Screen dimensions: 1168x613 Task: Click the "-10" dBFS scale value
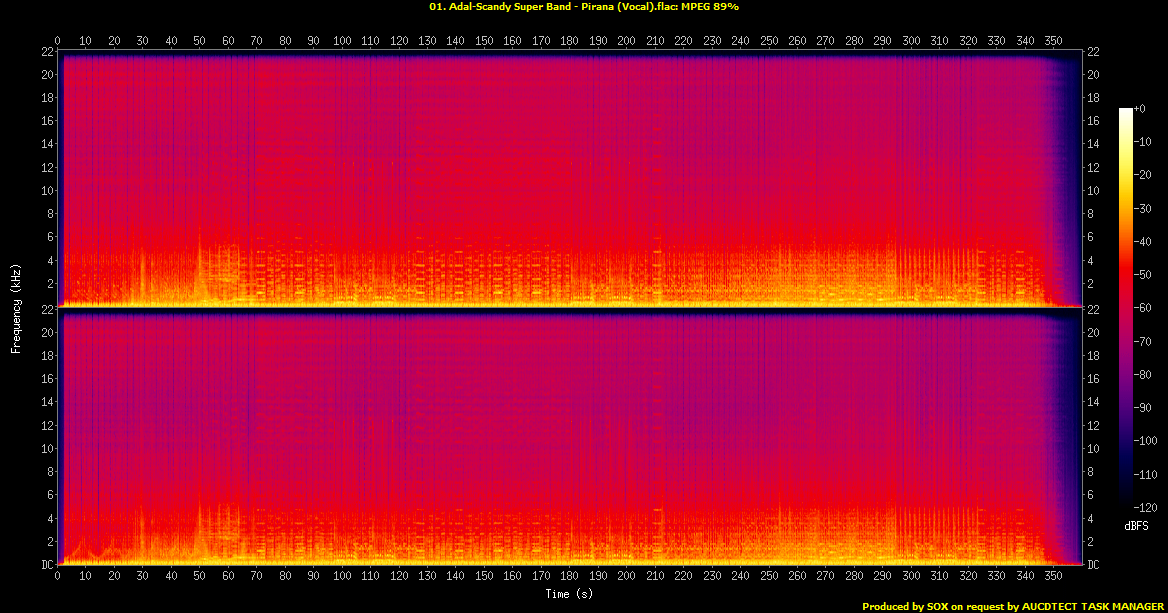click(x=1143, y=142)
